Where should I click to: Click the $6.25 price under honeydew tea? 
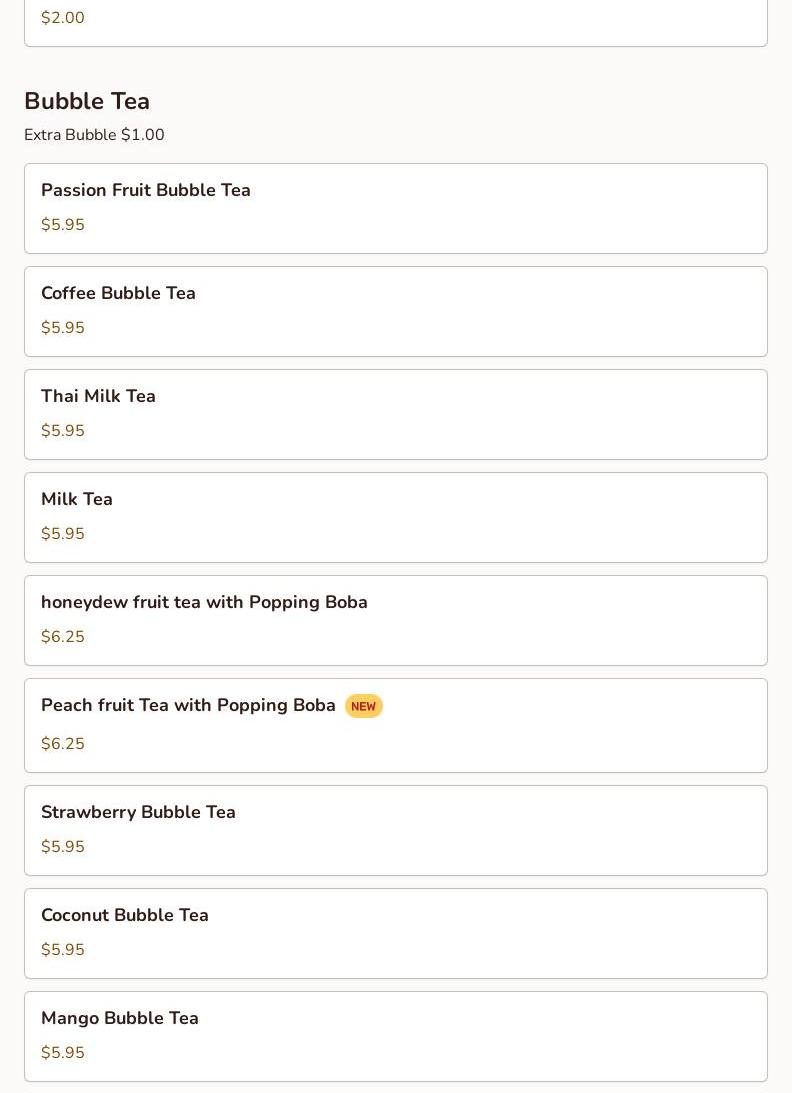pos(63,636)
